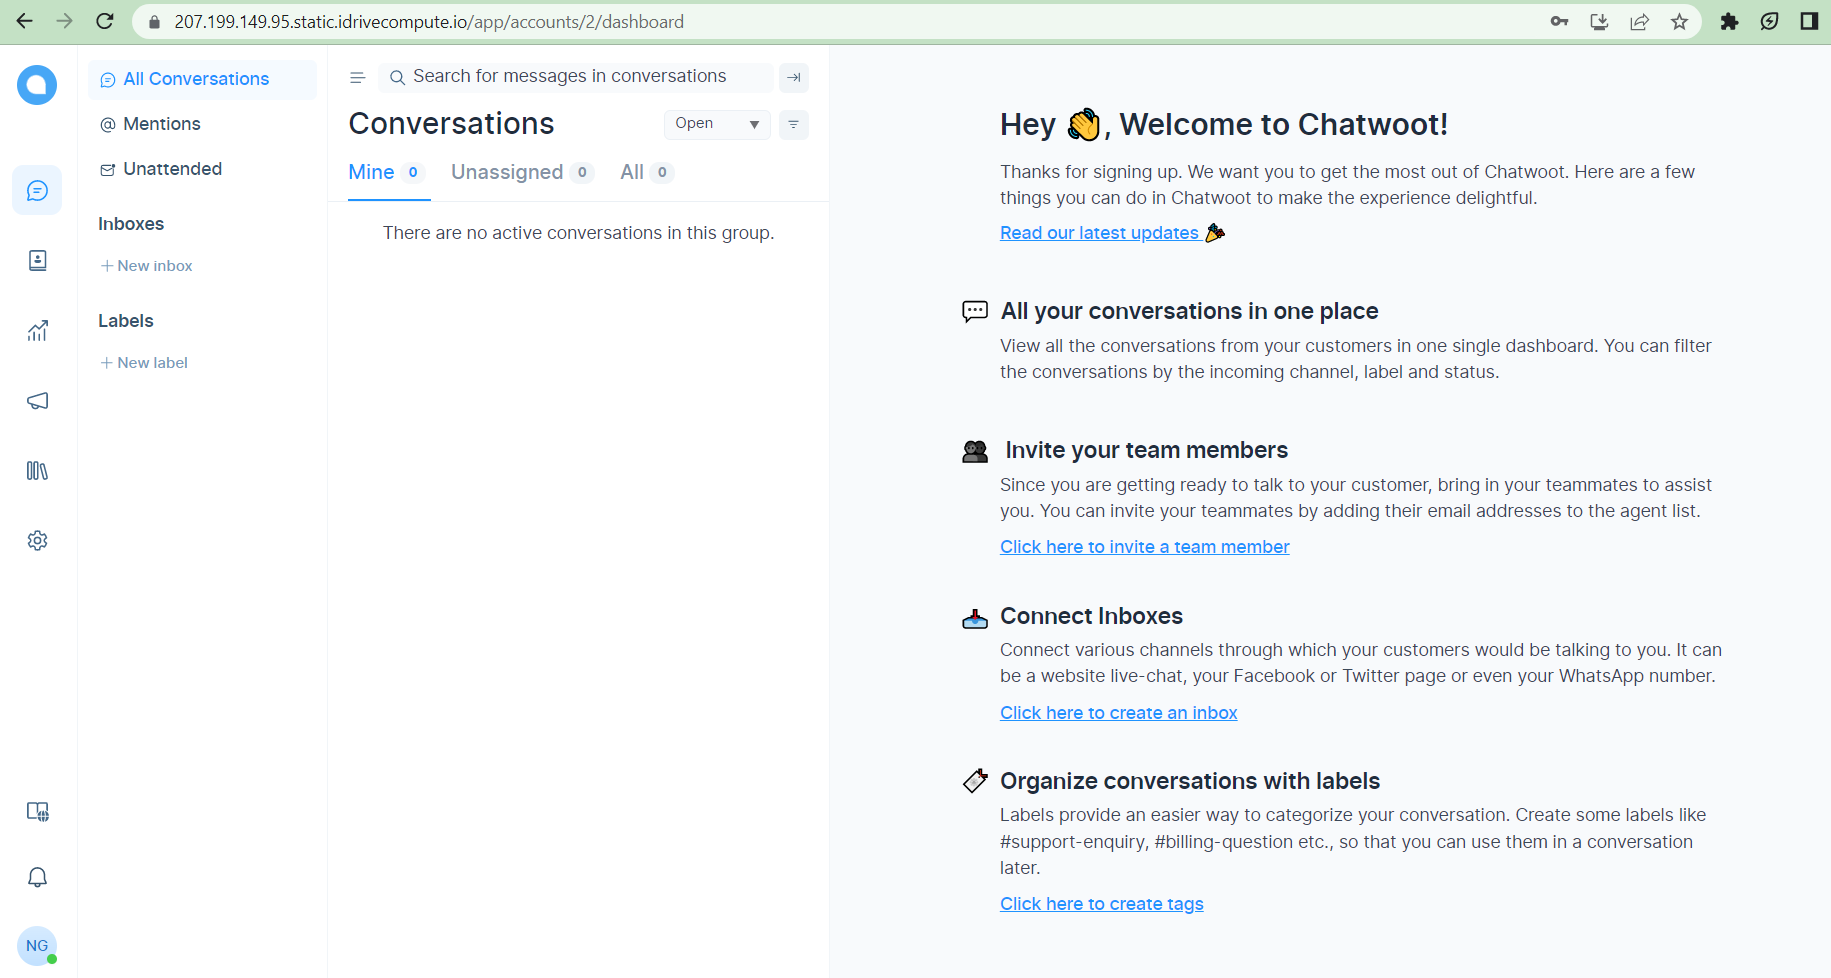Image resolution: width=1831 pixels, height=978 pixels.
Task: Click the install app icon in the address bar
Action: click(x=1599, y=21)
